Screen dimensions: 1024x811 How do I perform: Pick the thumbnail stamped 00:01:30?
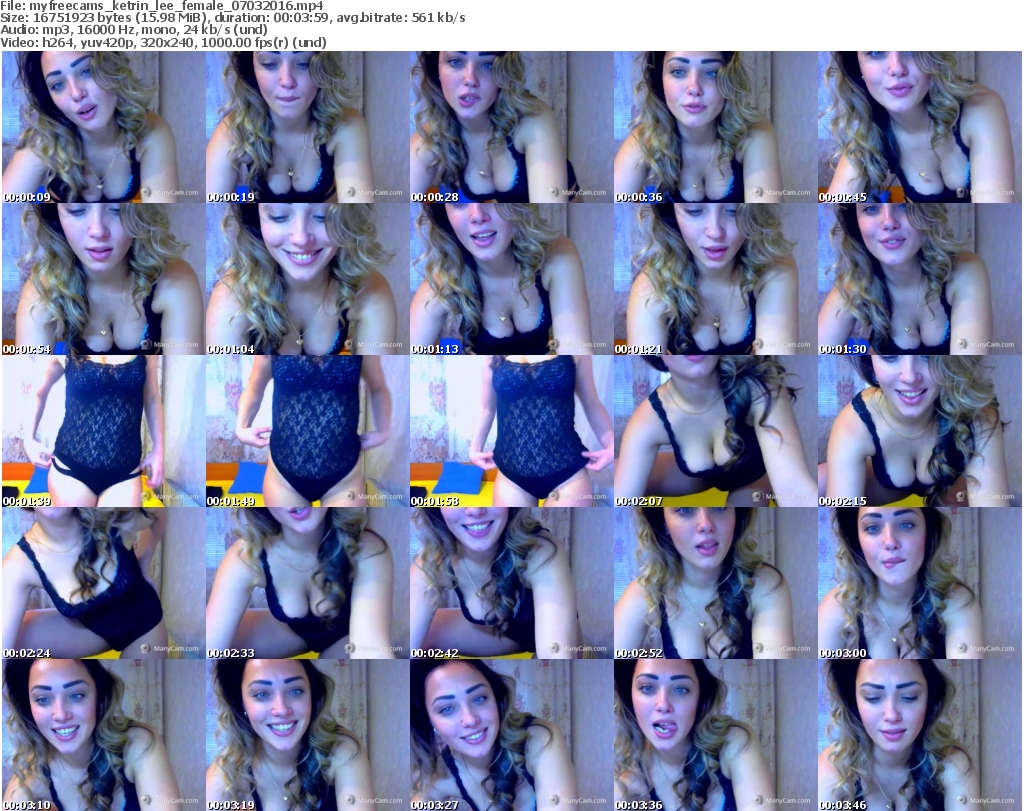click(920, 279)
